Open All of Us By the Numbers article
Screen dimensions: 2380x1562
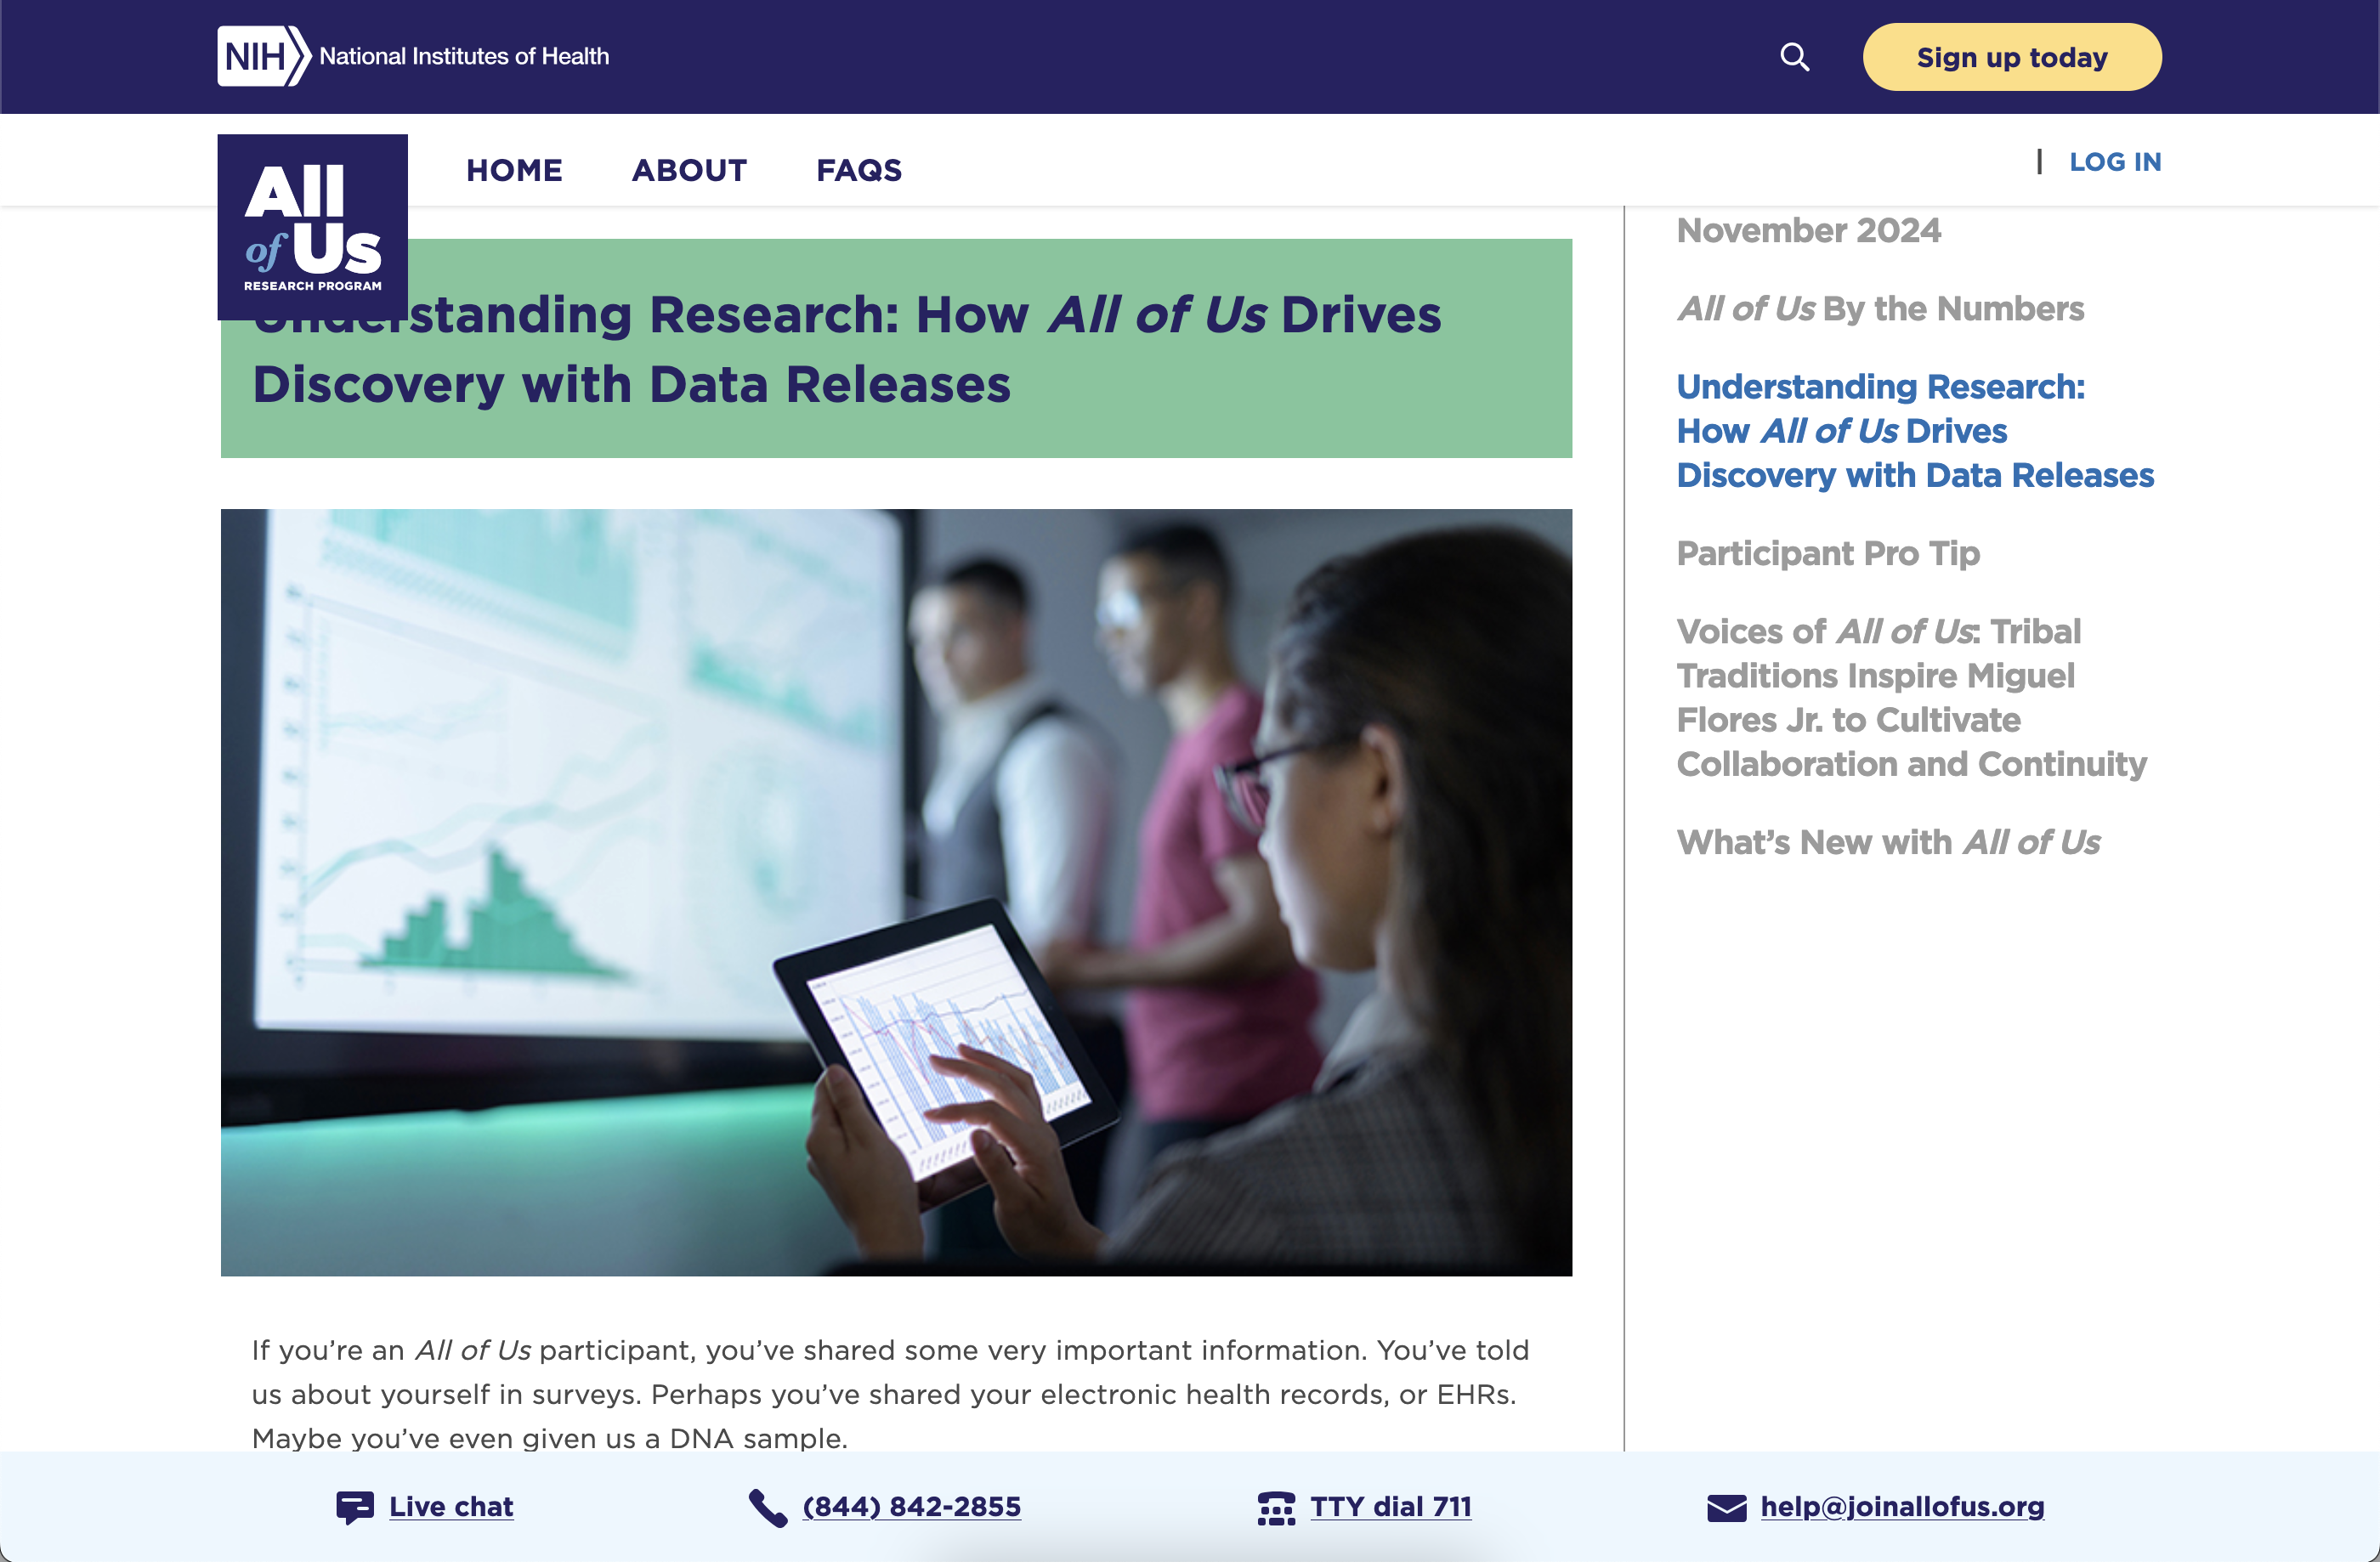1880,309
